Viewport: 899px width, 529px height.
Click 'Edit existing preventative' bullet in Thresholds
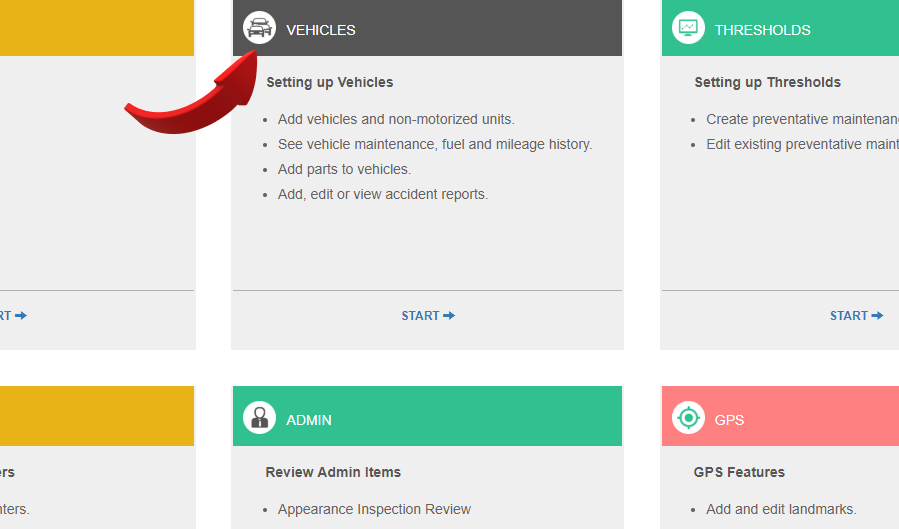coord(802,144)
